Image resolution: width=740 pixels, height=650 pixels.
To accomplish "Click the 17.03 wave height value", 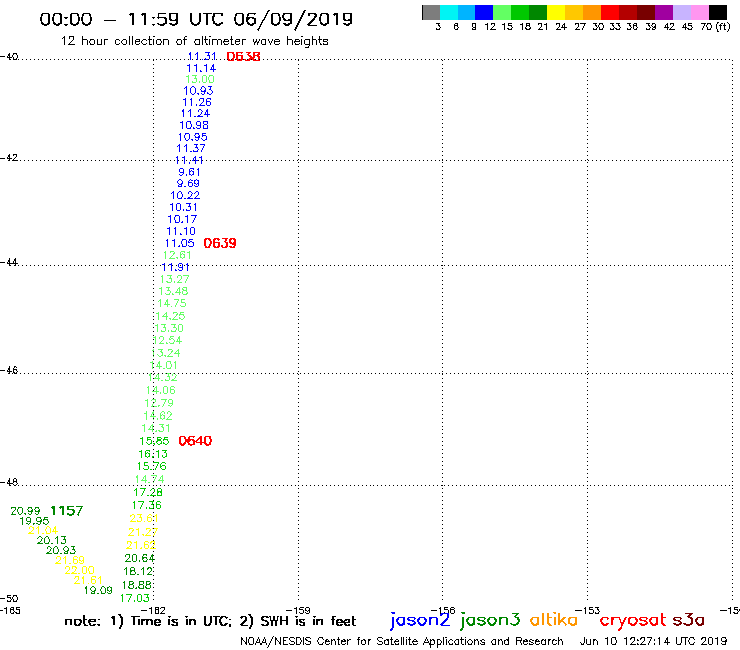I will [x=135, y=599].
